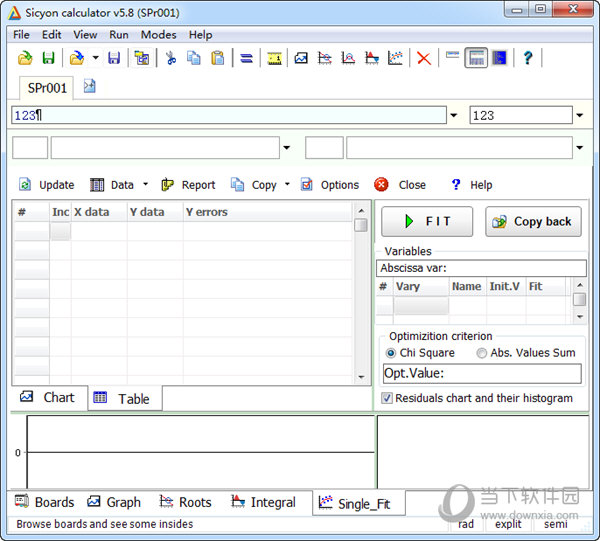Open the Help menu in the menu bar
This screenshot has height=541, width=600.
point(200,35)
